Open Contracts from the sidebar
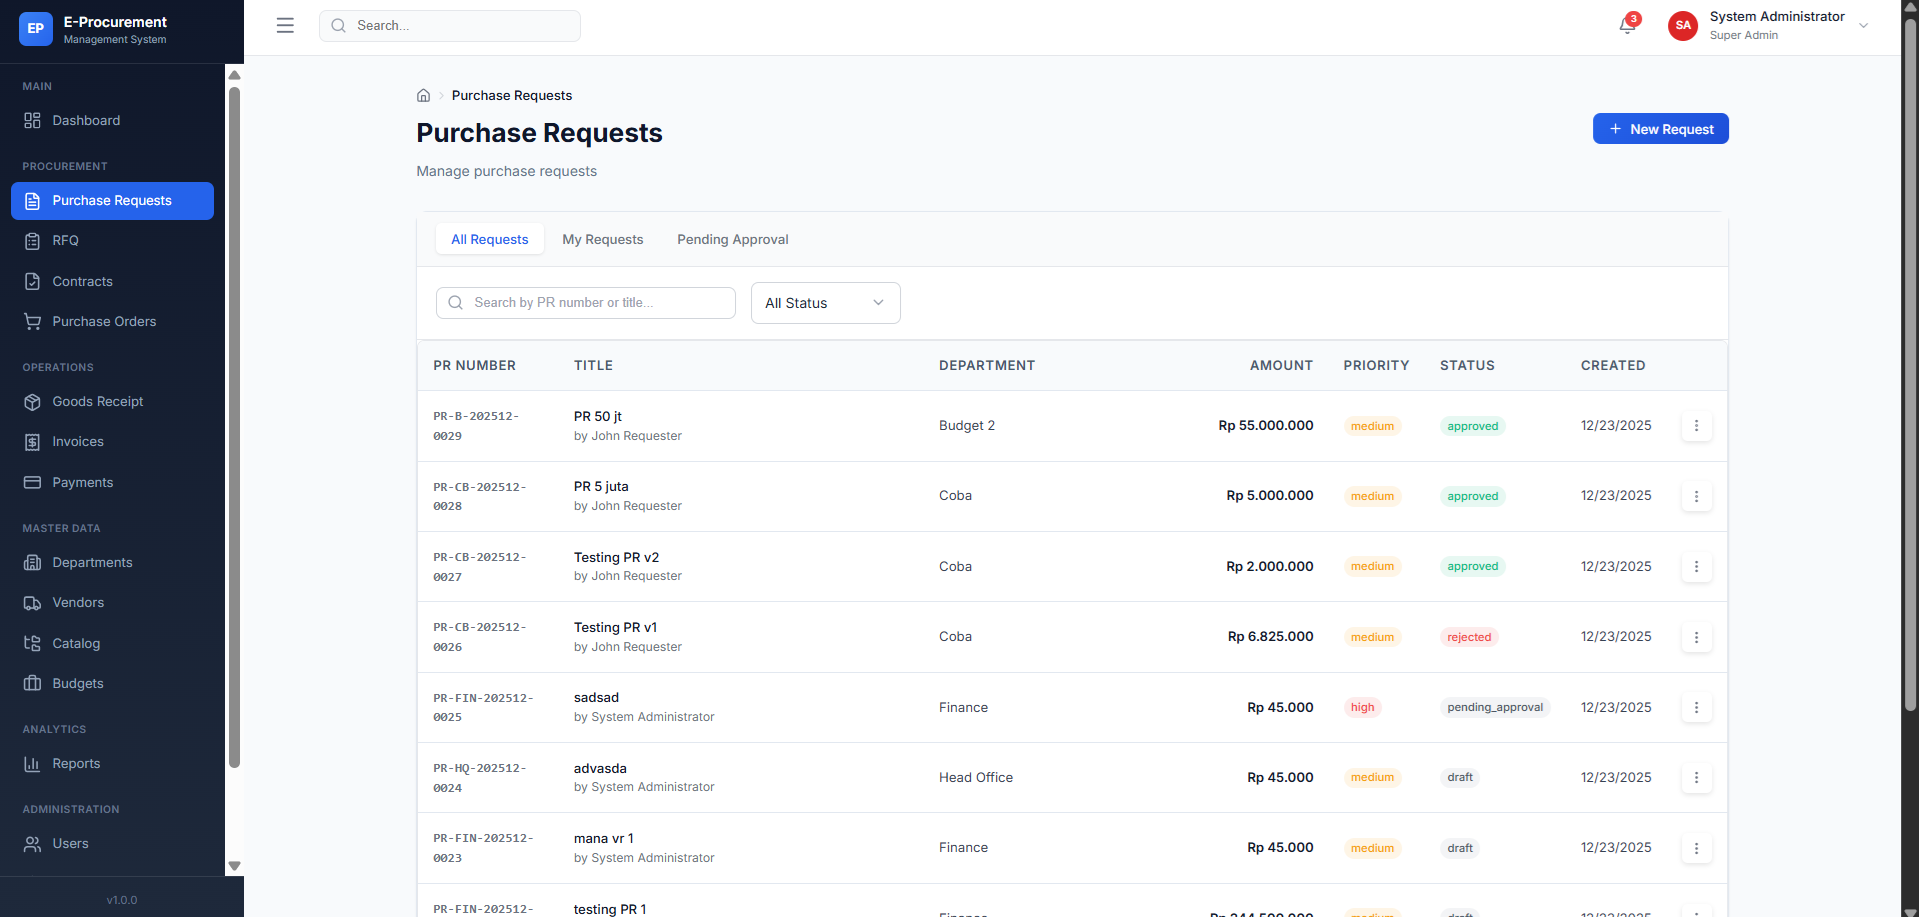 coord(83,281)
